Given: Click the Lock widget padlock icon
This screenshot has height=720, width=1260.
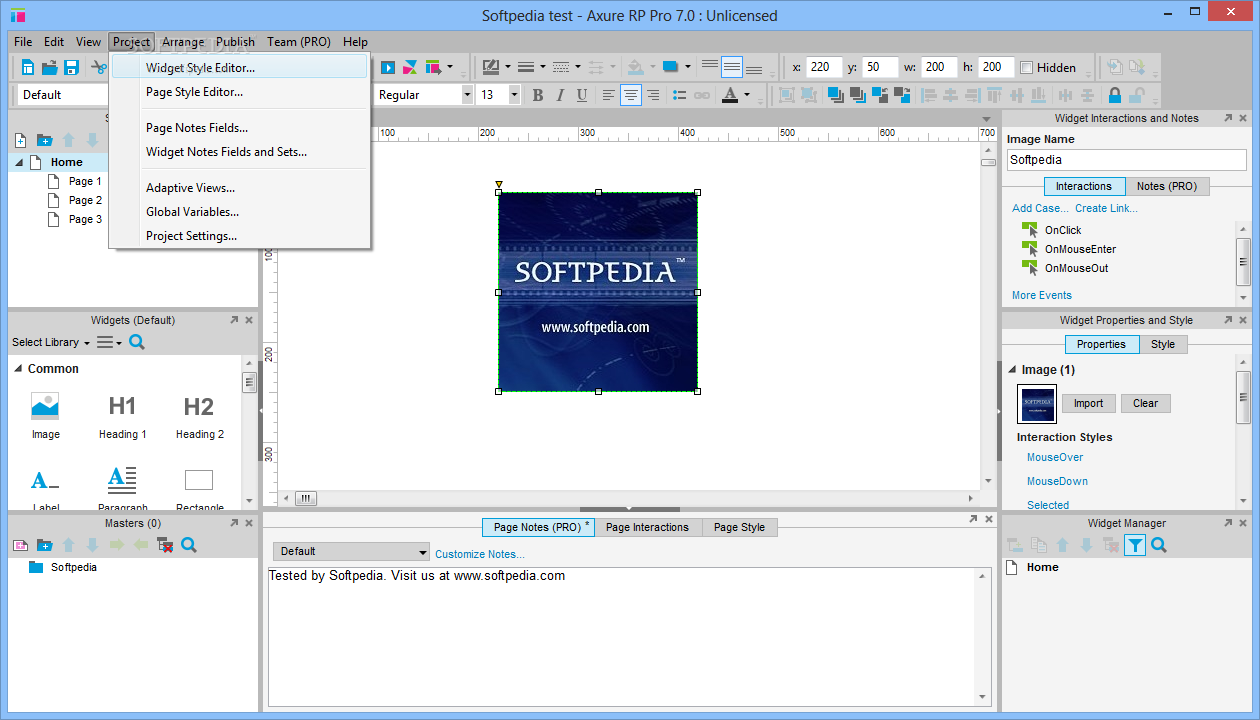Looking at the screenshot, I should tap(1114, 95).
